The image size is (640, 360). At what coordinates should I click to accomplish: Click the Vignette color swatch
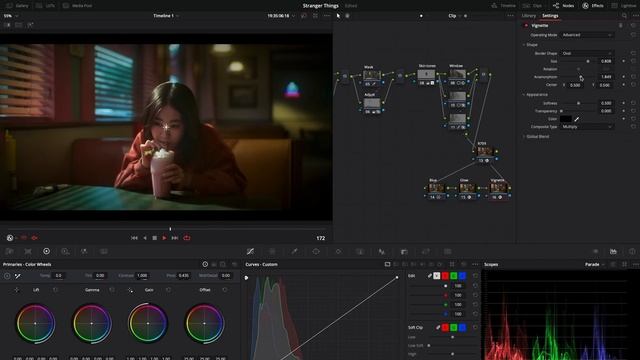click(565, 119)
